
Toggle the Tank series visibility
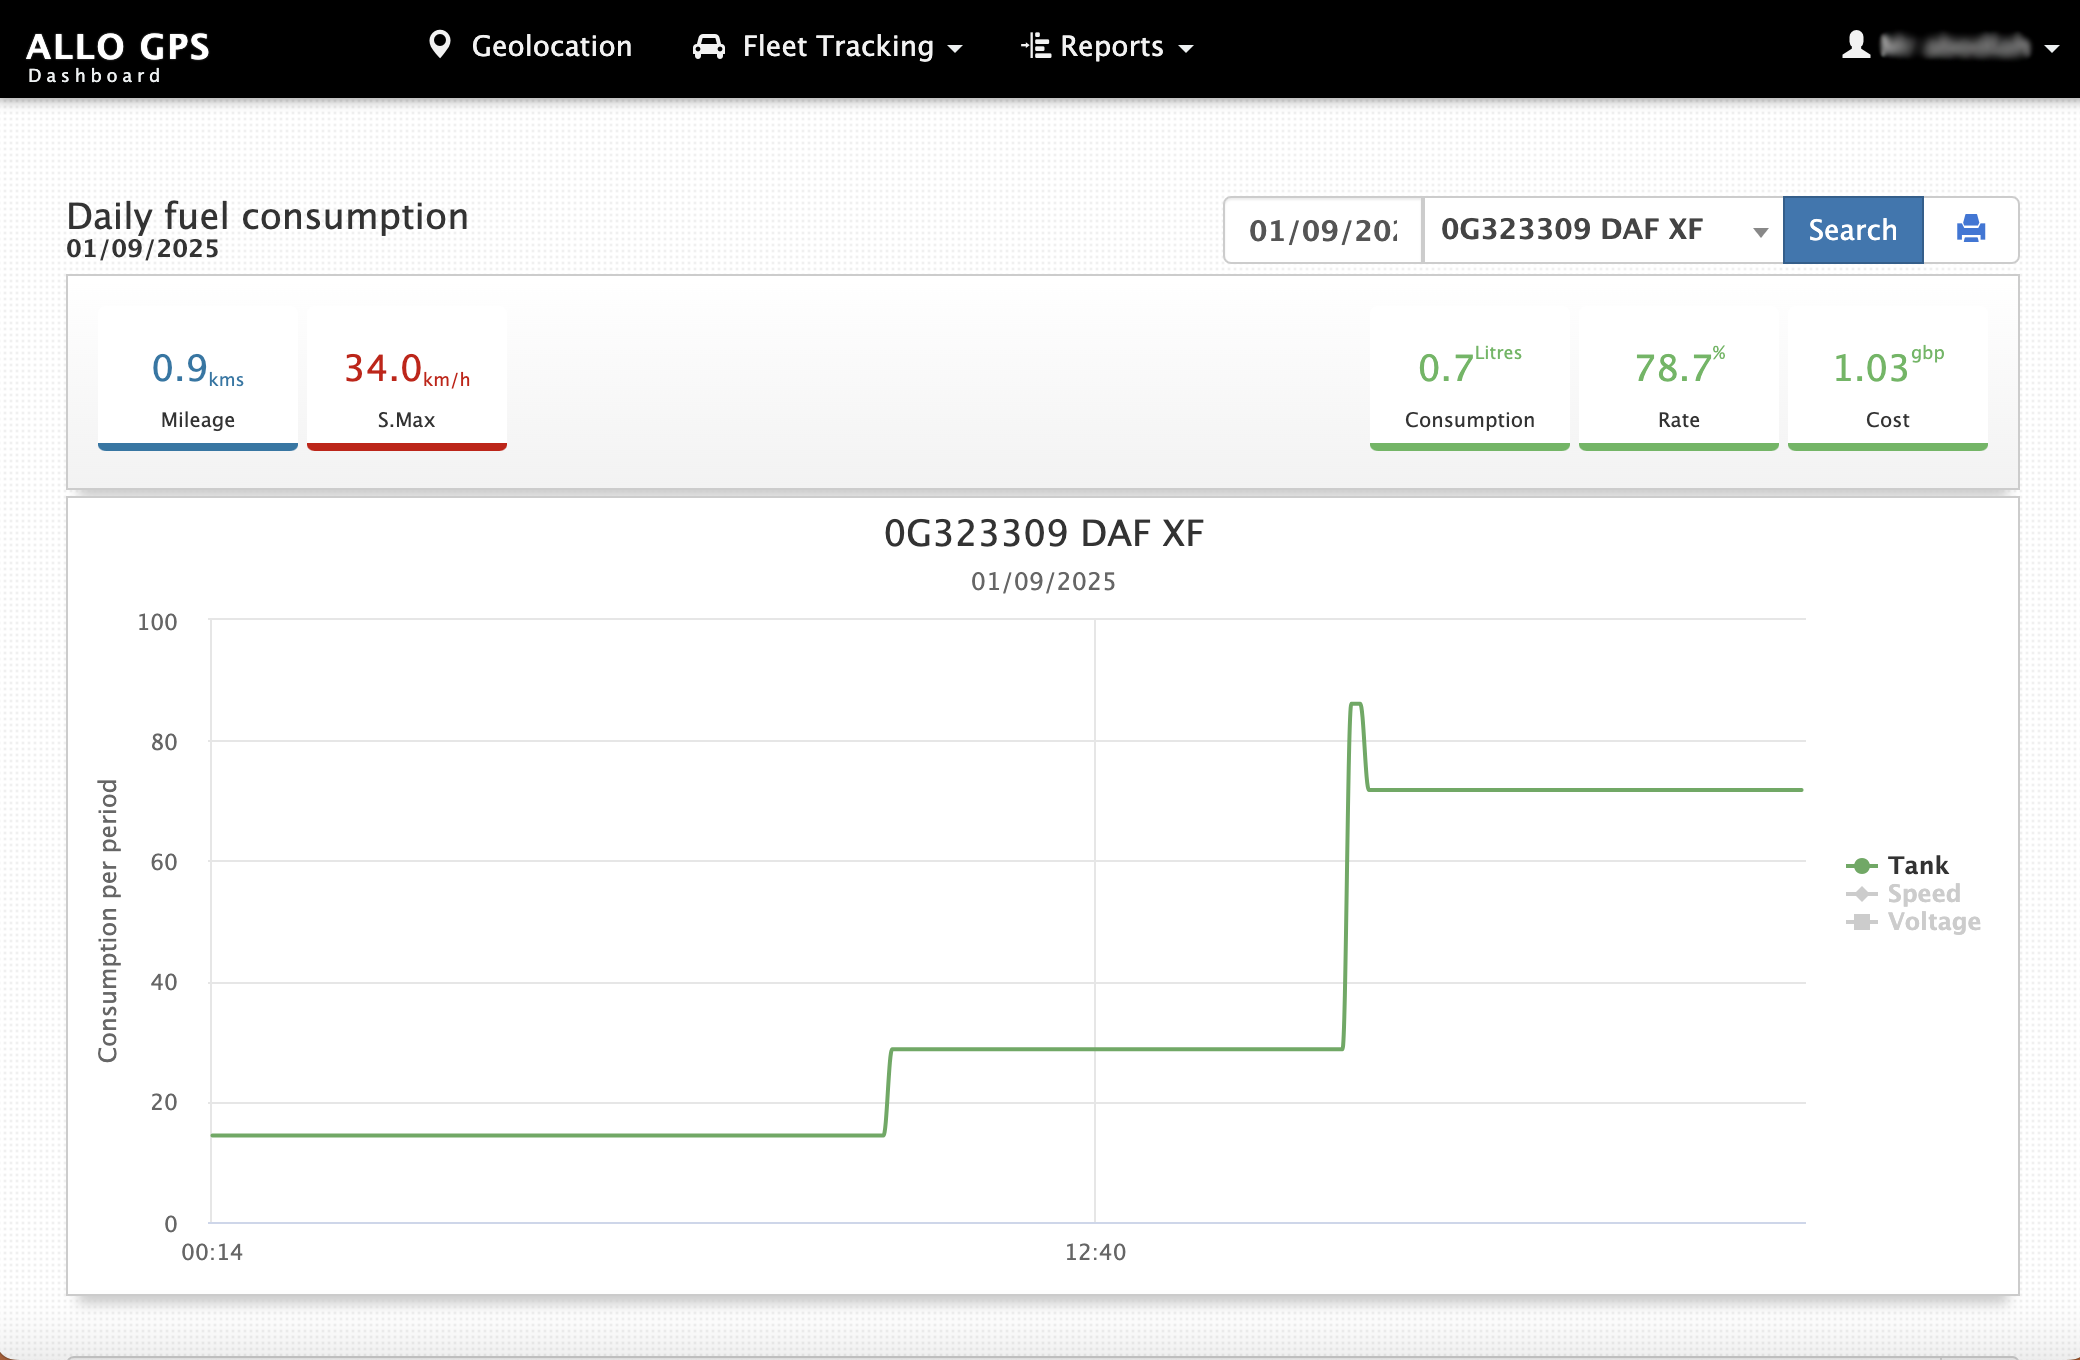point(1917,866)
